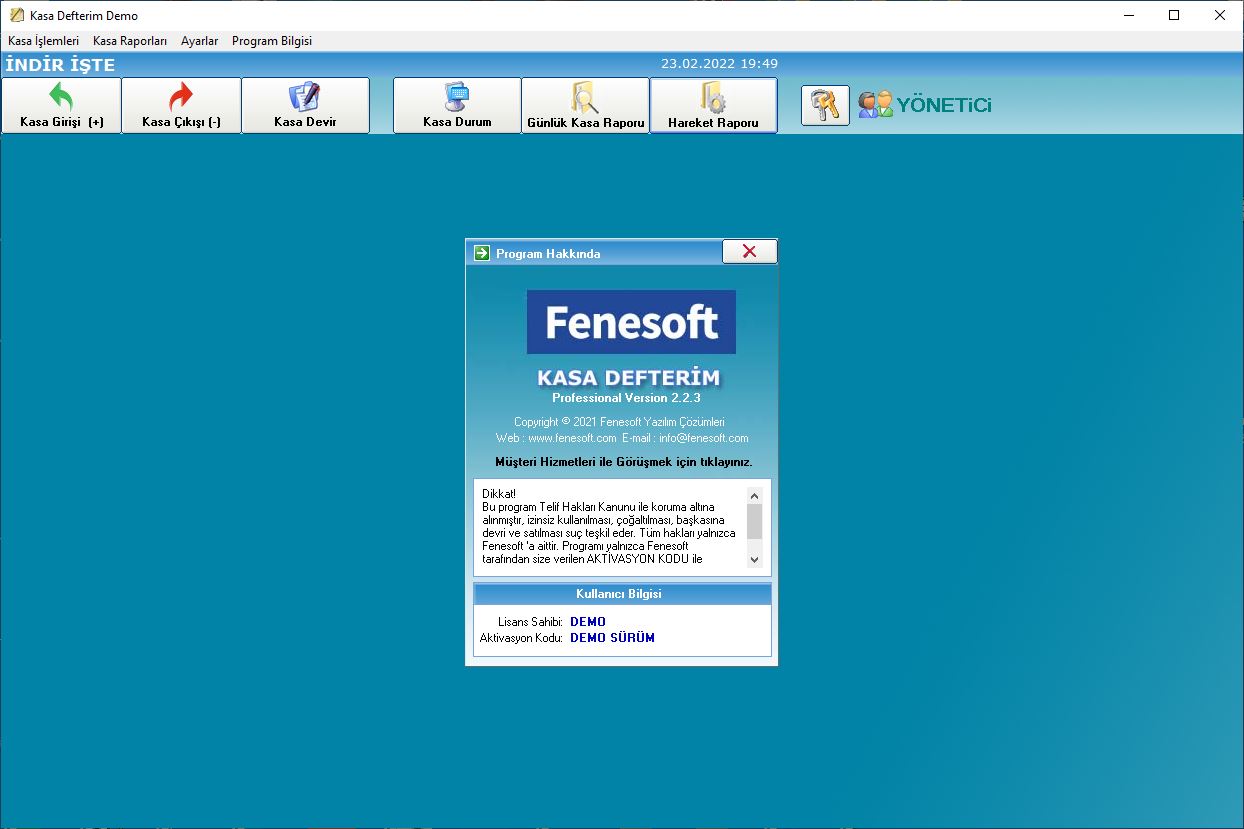Click the license text scrollbar up arrow
The image size is (1244, 829).
click(x=754, y=495)
